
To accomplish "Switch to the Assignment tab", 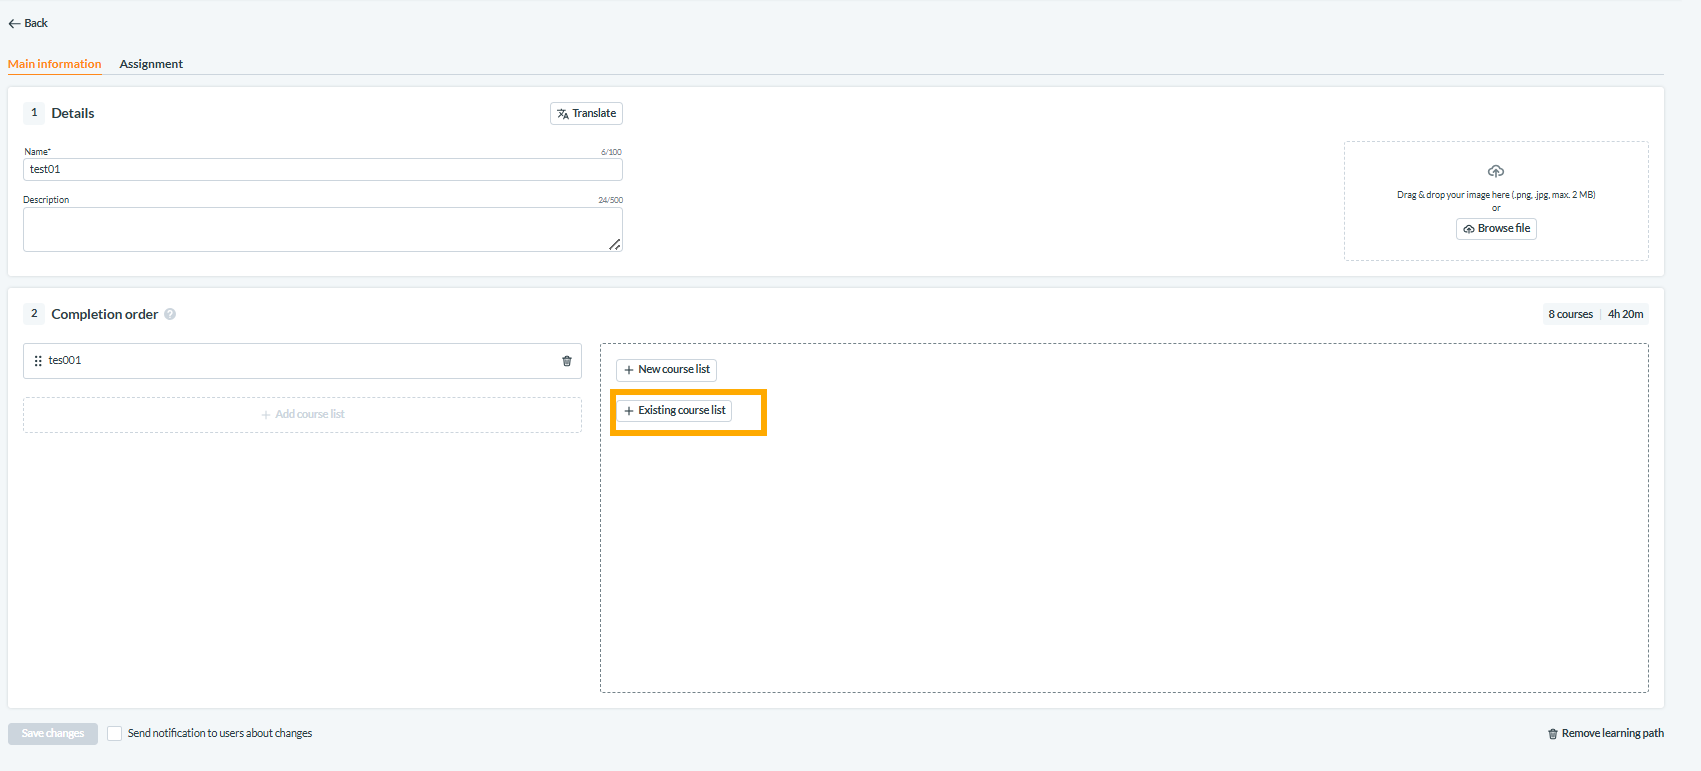I will pos(151,64).
